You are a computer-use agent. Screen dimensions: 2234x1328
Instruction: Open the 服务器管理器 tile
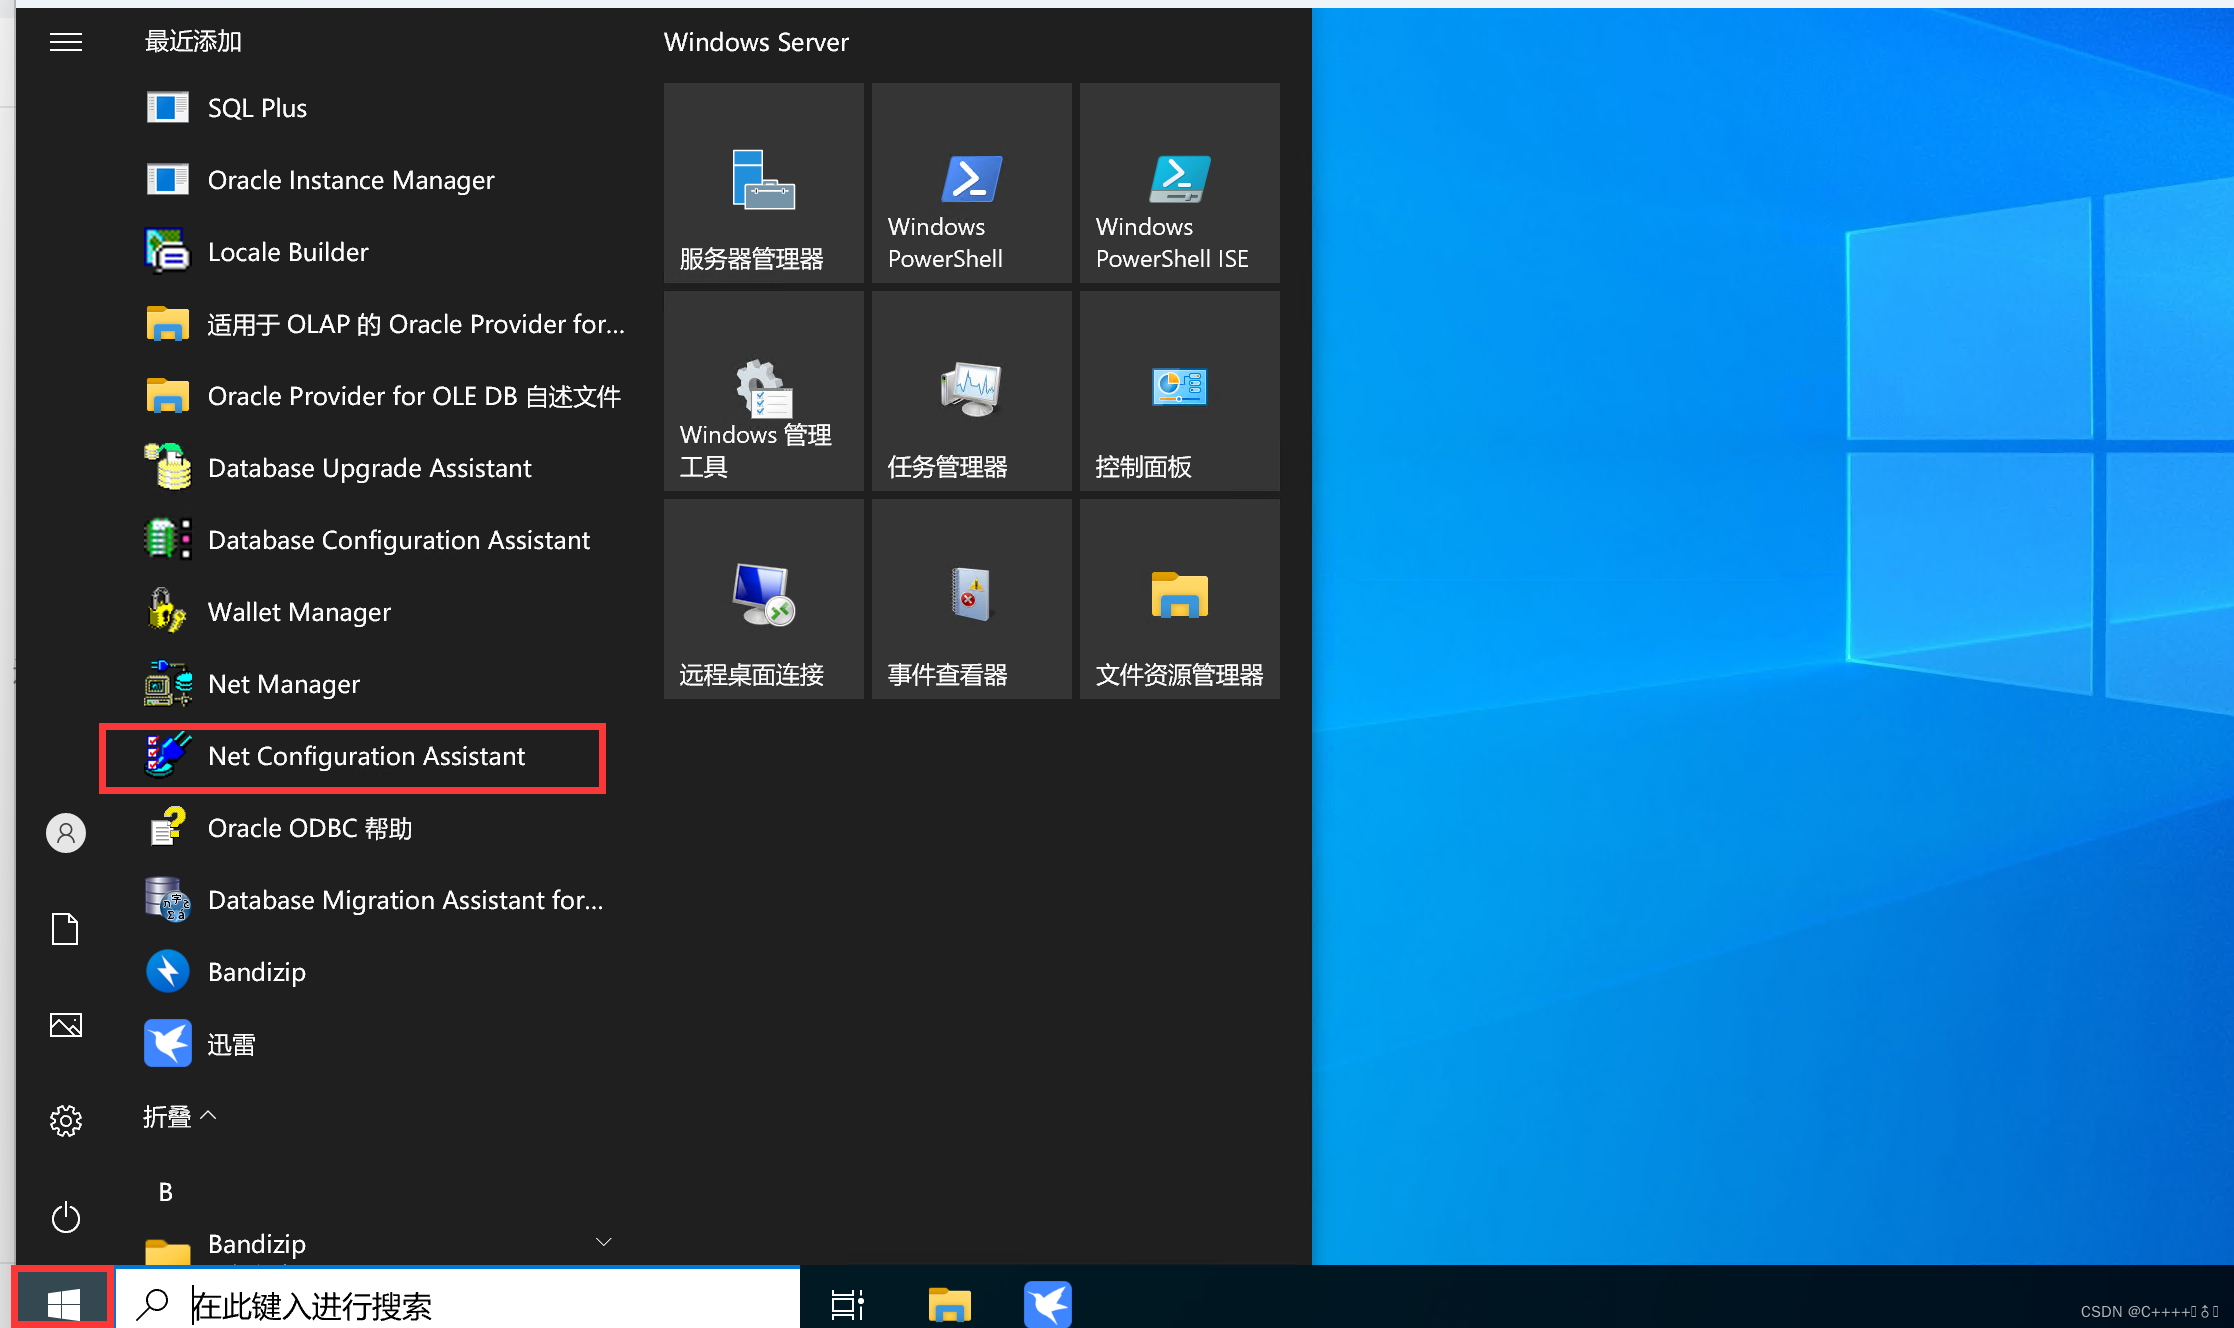click(x=763, y=184)
